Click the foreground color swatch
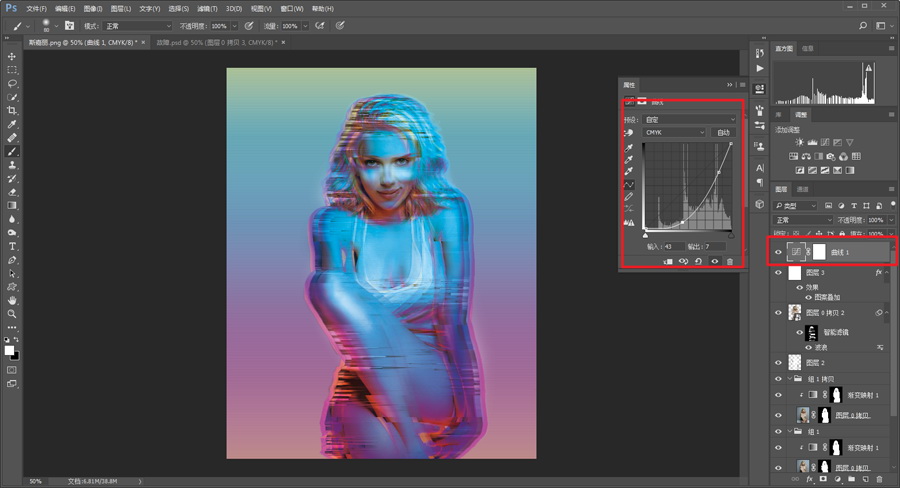The width and height of the screenshot is (900, 488). coord(9,351)
